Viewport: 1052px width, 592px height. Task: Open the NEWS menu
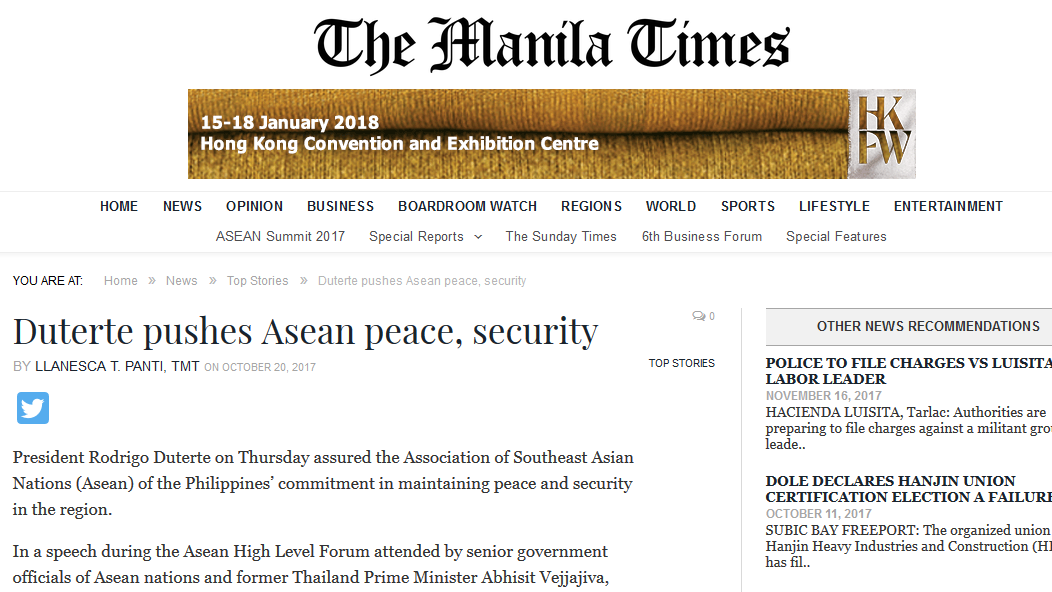182,207
